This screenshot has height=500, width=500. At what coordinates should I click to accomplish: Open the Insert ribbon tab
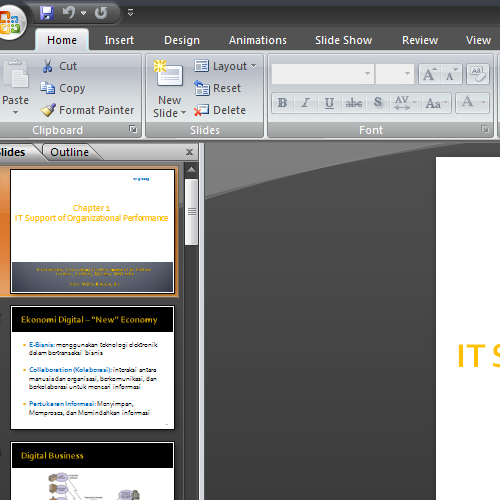coord(119,40)
